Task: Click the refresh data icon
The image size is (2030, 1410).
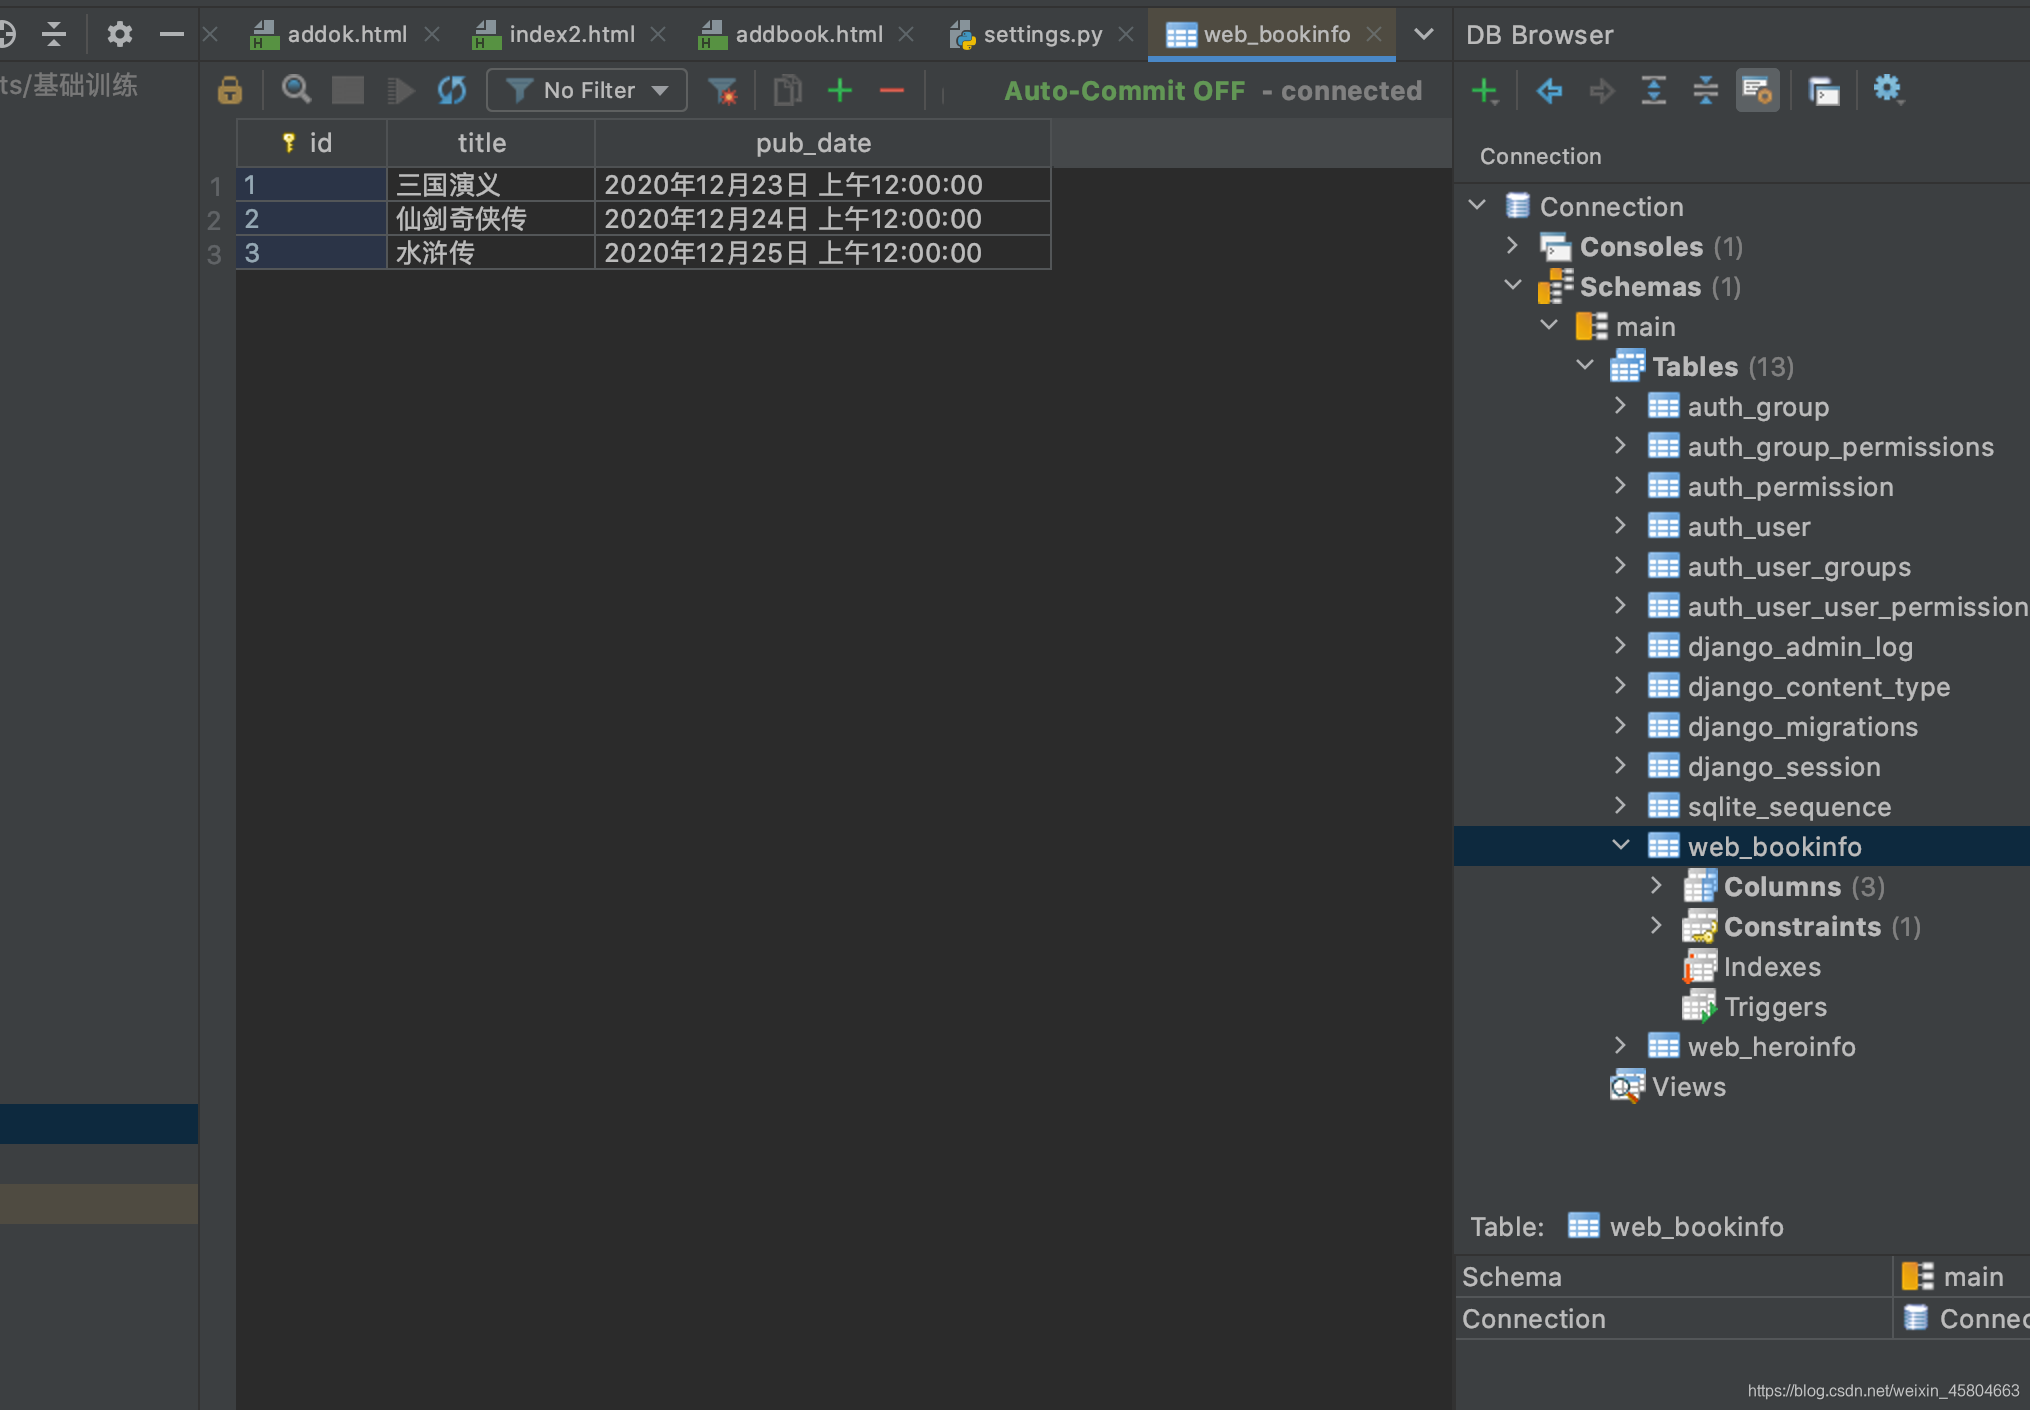Action: coord(452,91)
